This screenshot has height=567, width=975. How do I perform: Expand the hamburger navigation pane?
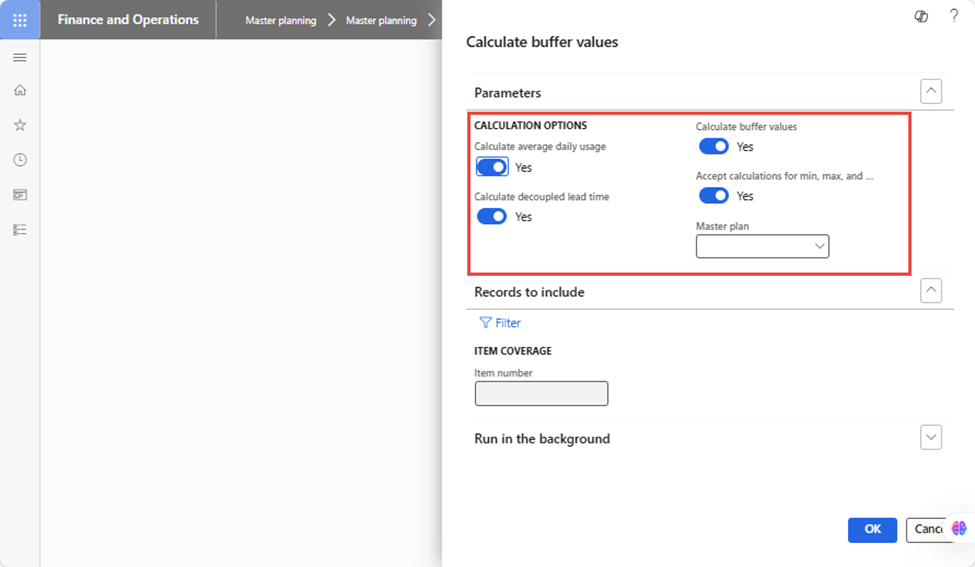click(20, 58)
